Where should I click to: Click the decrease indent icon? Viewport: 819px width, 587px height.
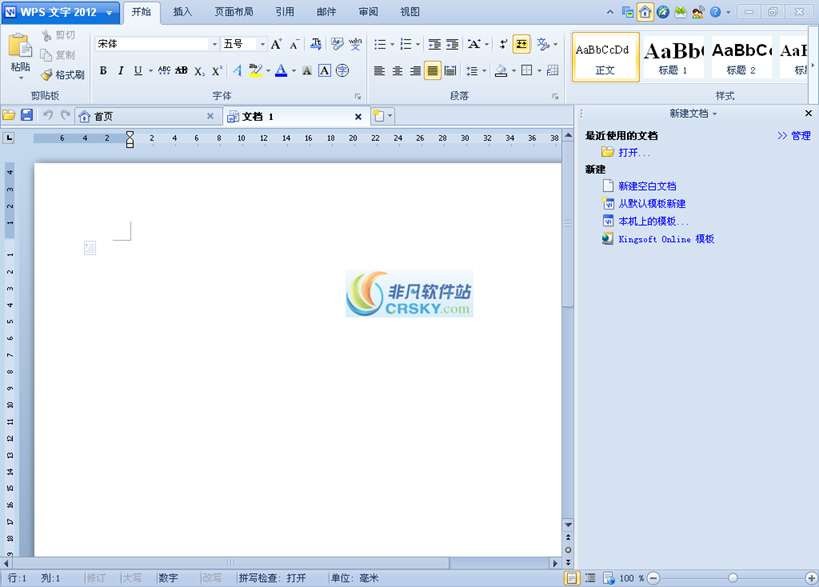[x=435, y=44]
